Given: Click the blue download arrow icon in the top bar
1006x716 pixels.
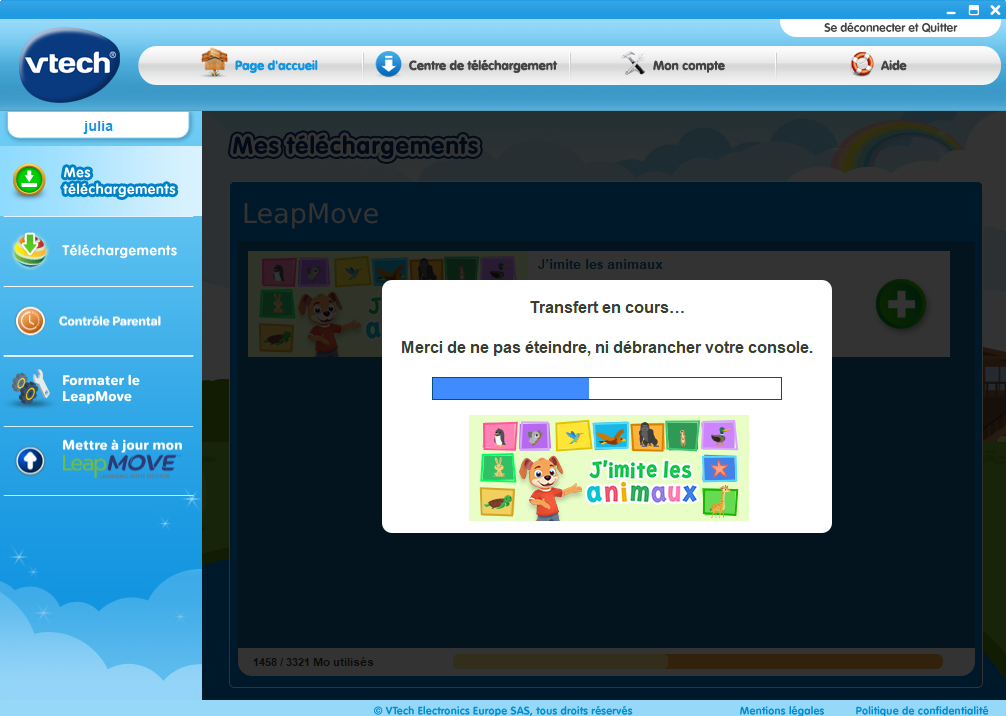Looking at the screenshot, I should click(x=388, y=64).
